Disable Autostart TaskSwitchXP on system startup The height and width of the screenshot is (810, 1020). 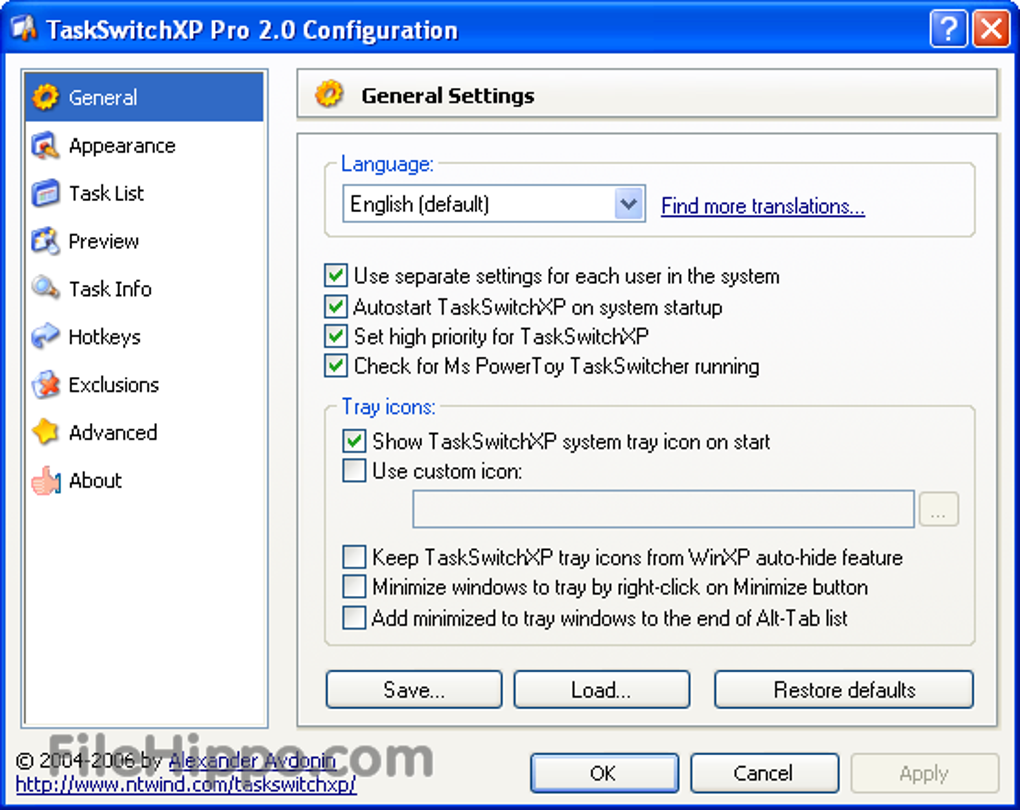point(336,306)
